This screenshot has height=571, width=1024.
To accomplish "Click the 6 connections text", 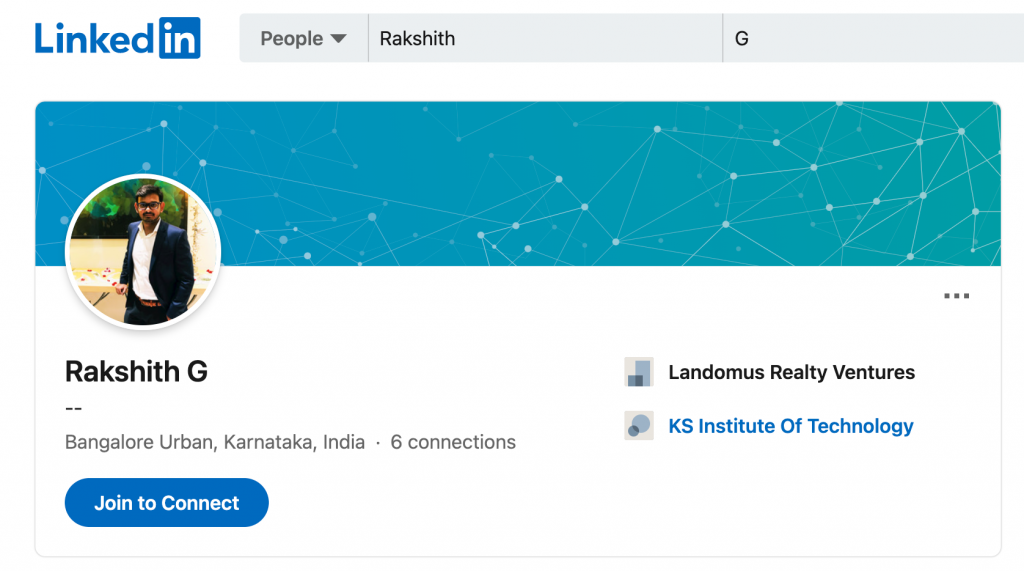I will 453,442.
